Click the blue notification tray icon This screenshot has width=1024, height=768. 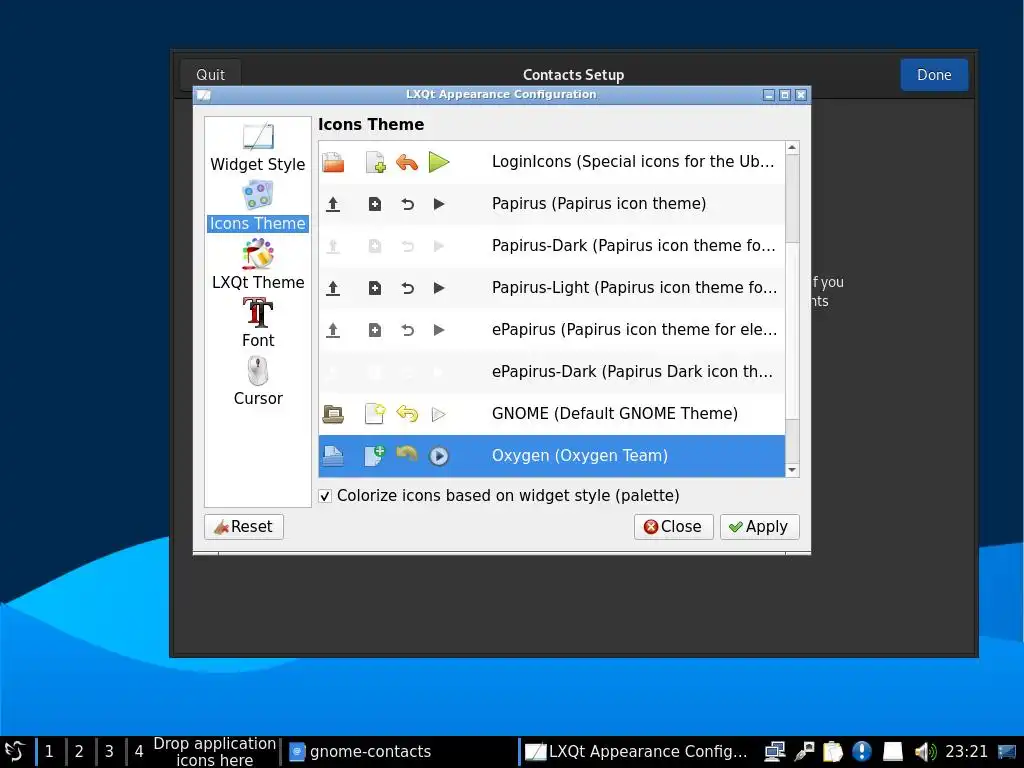pos(862,752)
